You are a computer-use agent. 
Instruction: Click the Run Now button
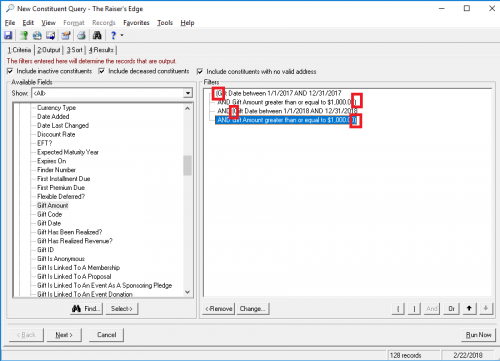[x=478, y=335]
